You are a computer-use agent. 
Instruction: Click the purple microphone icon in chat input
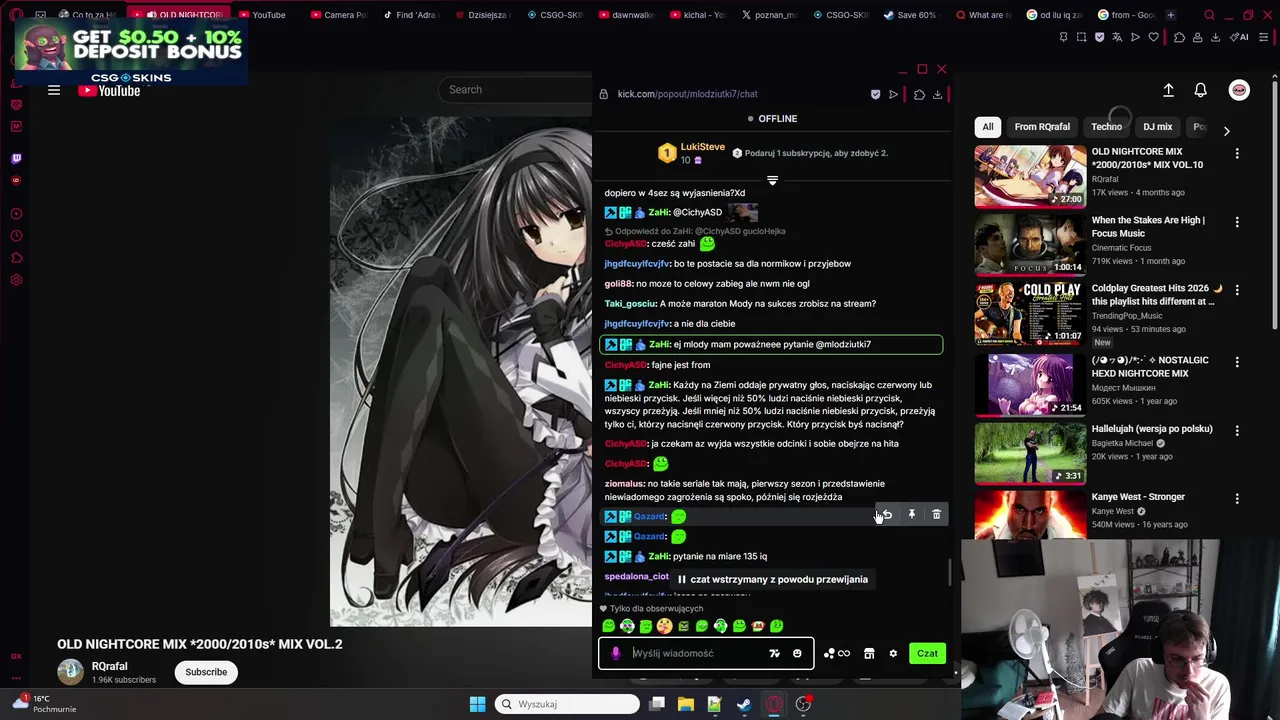pos(616,653)
